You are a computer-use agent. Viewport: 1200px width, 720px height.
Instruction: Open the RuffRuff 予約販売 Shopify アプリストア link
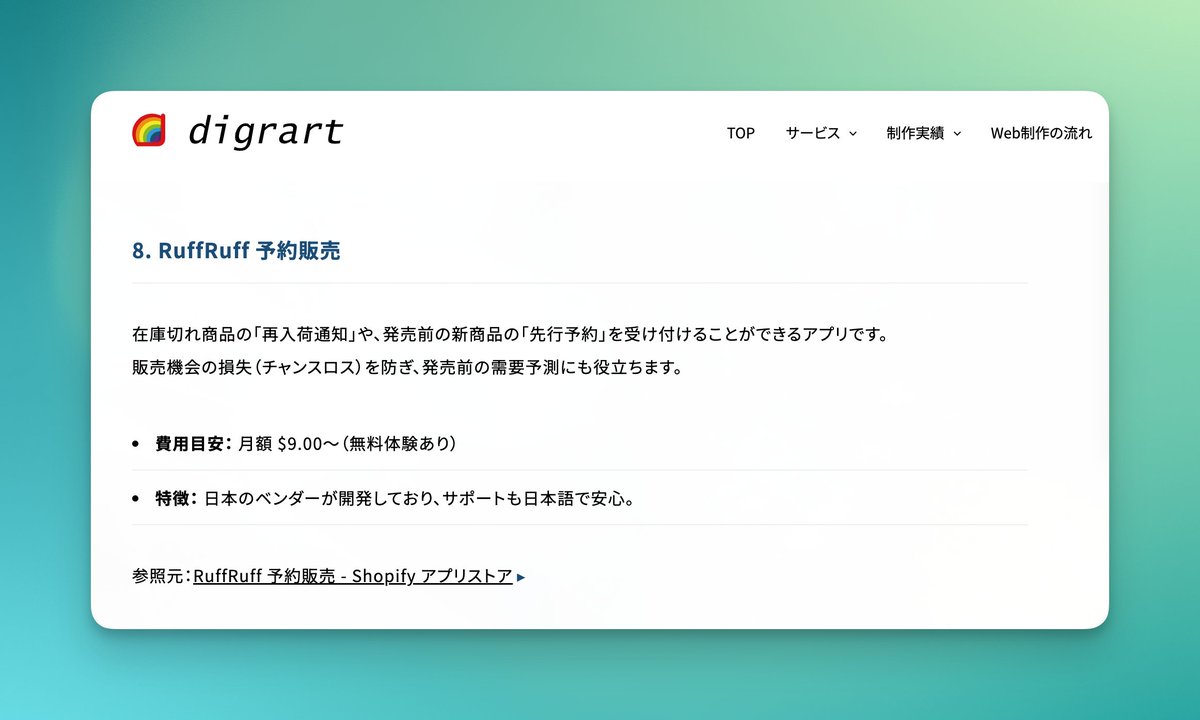[352, 576]
